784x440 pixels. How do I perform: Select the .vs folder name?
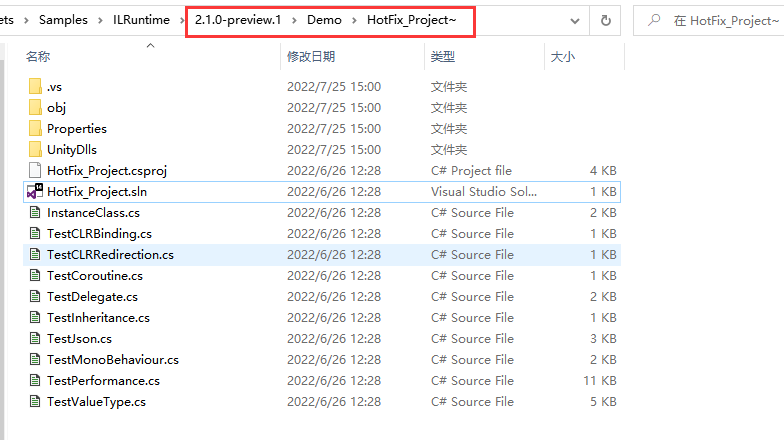click(x=54, y=87)
